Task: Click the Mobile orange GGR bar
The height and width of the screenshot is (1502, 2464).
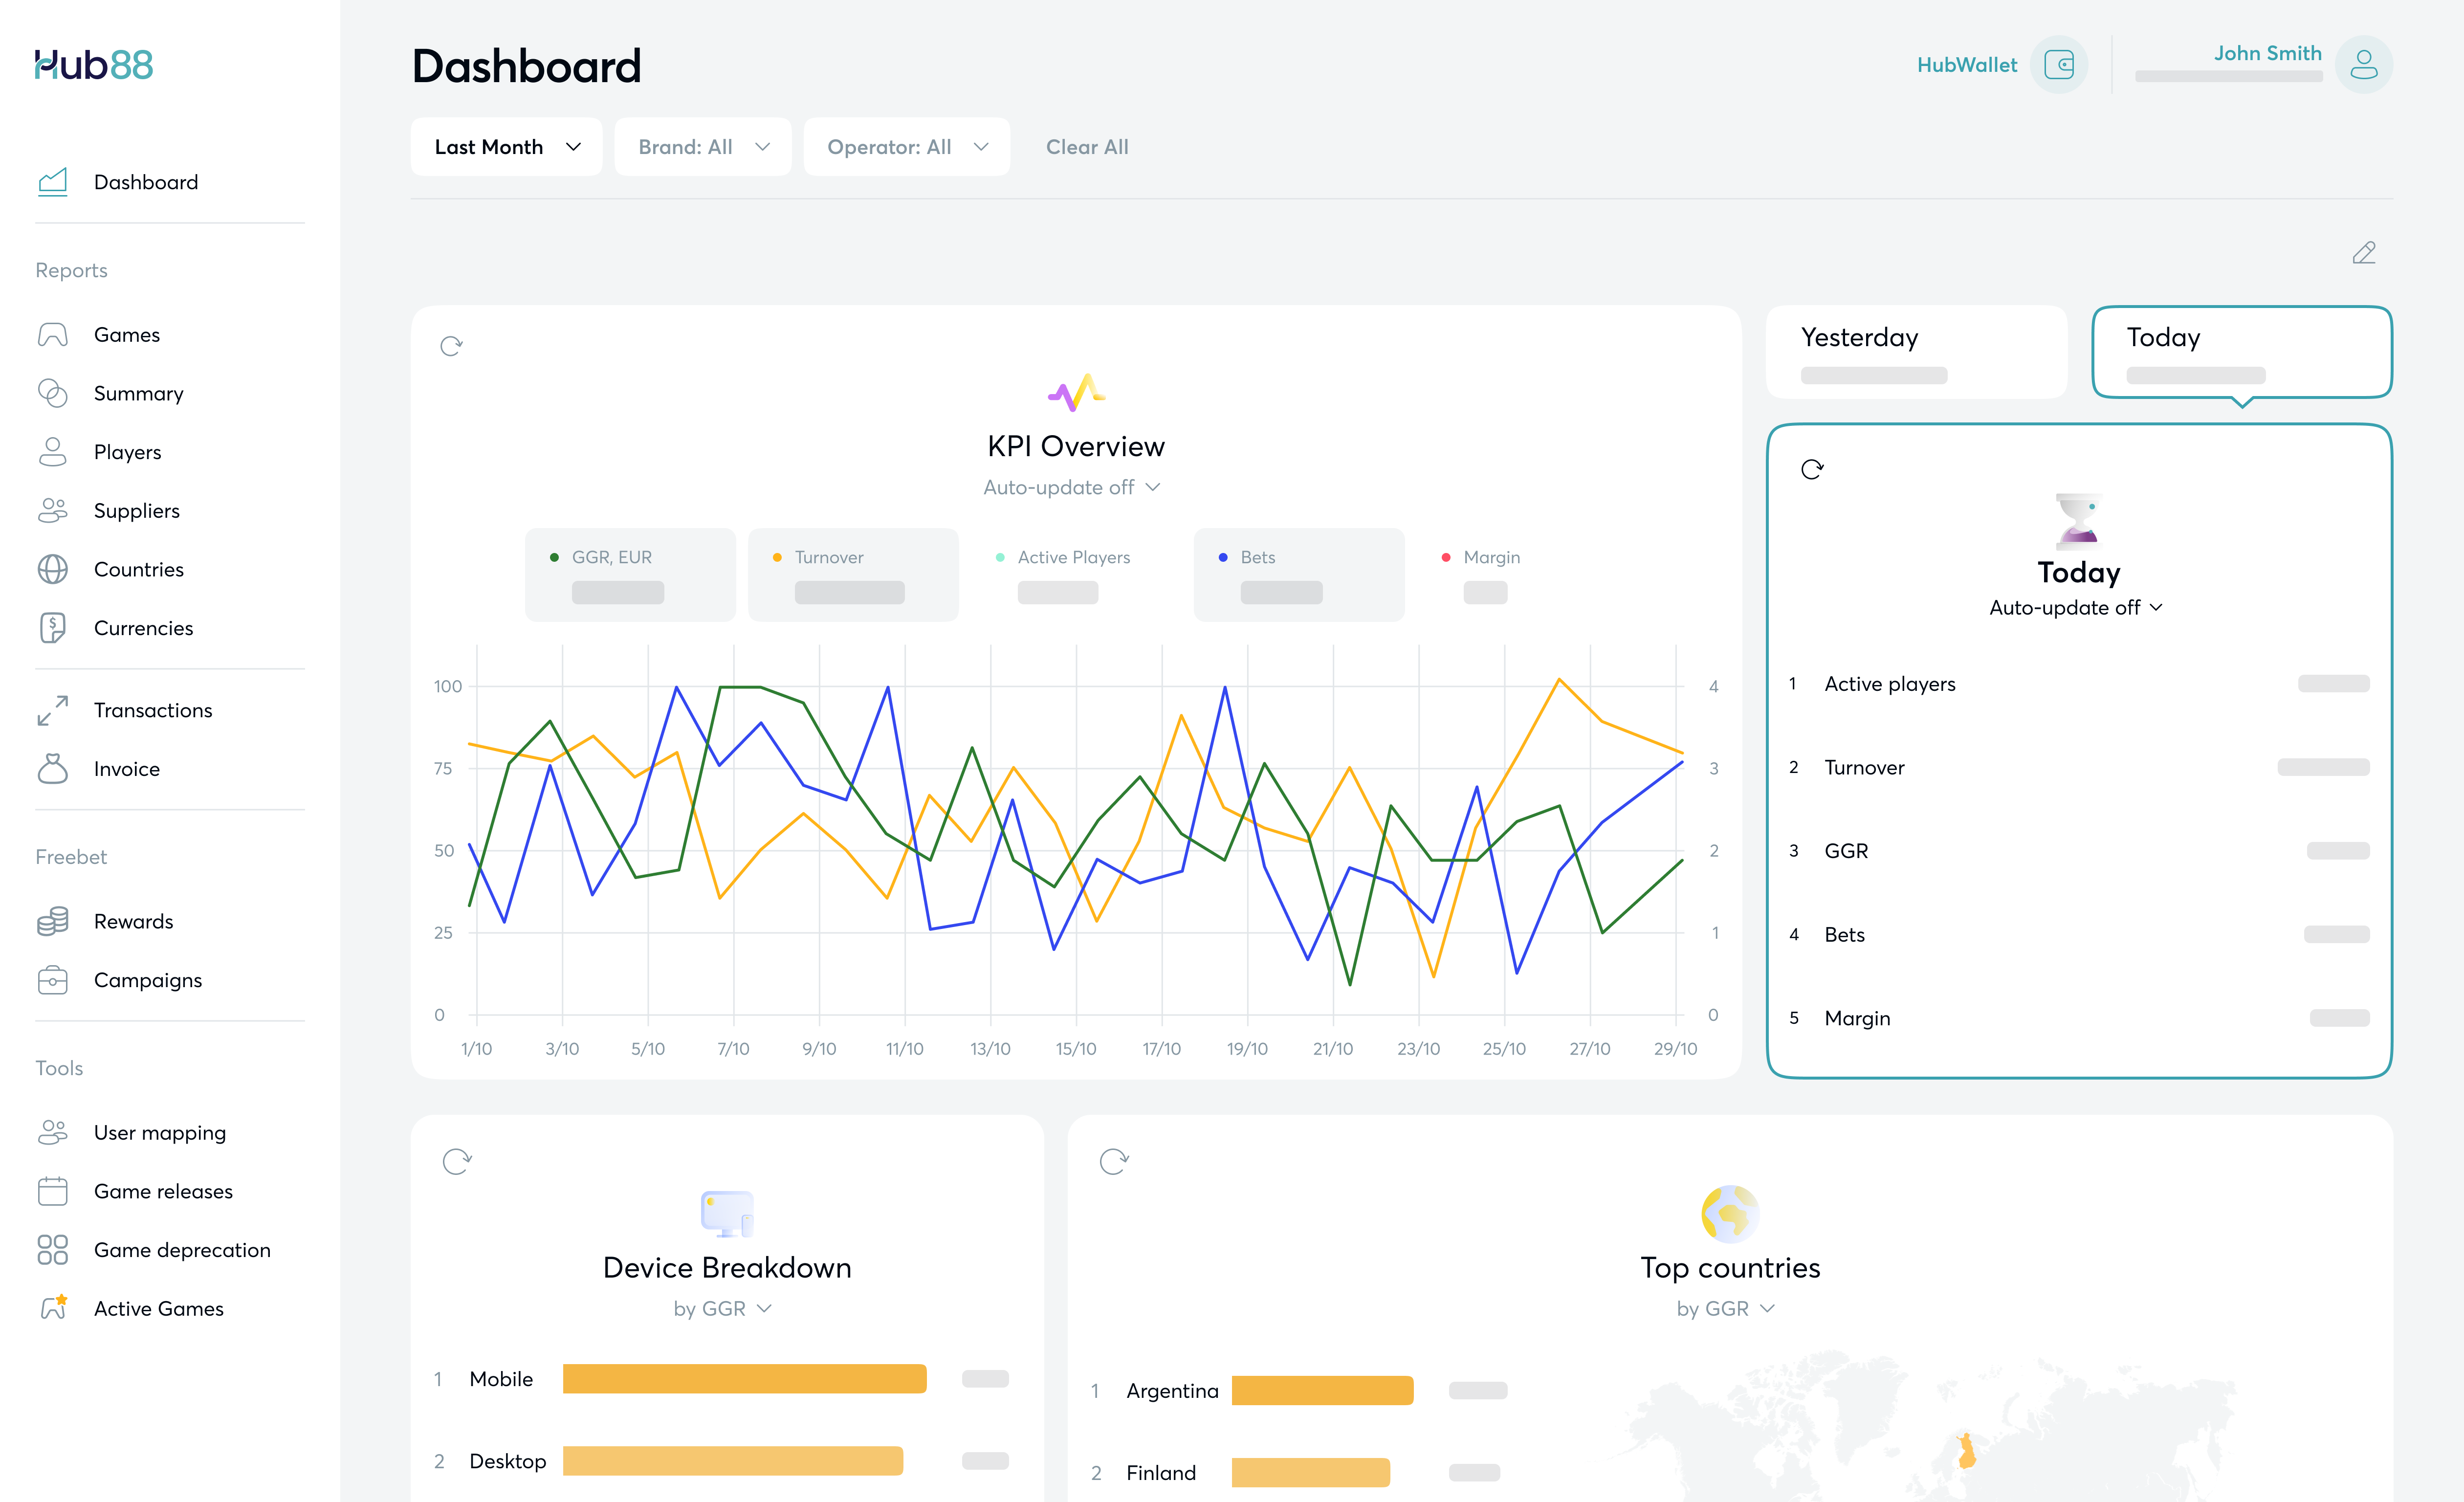Action: (744, 1378)
